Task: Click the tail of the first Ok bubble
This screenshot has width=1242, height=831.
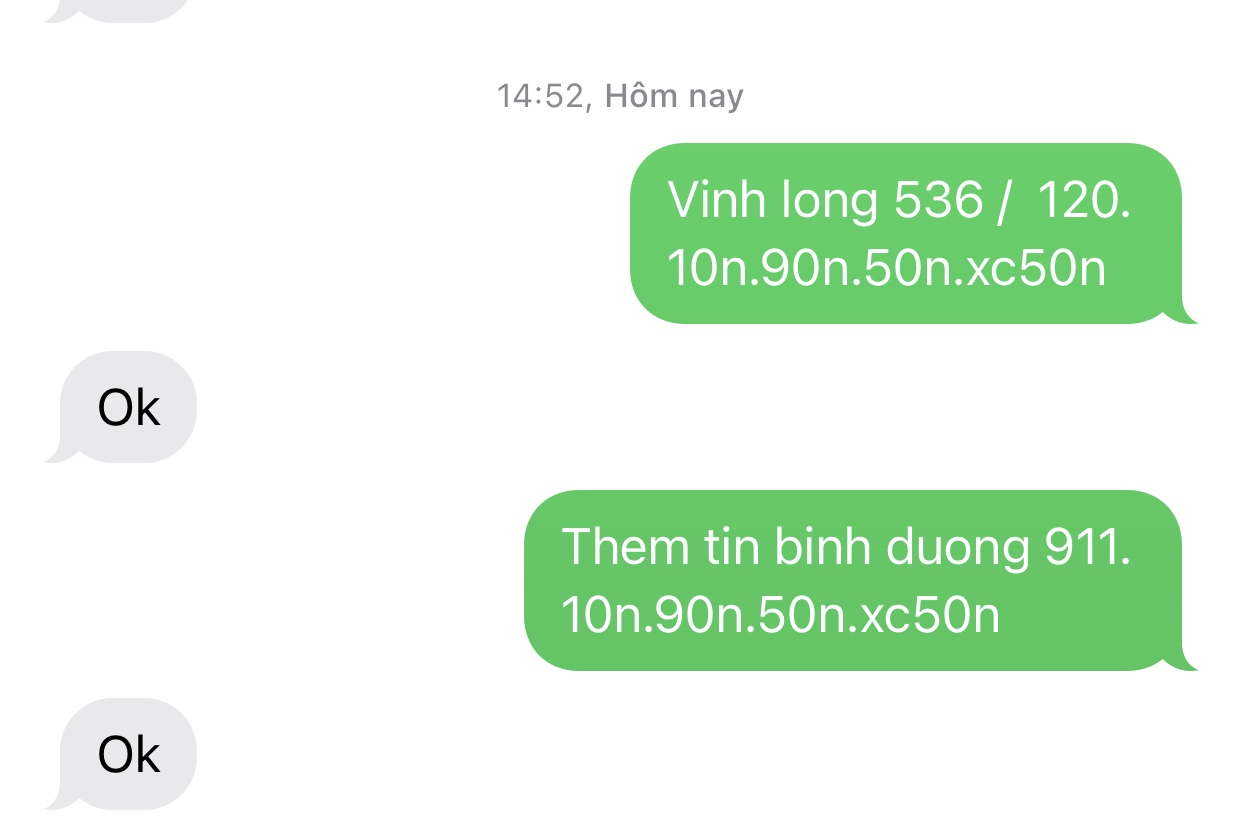Action: point(58,452)
